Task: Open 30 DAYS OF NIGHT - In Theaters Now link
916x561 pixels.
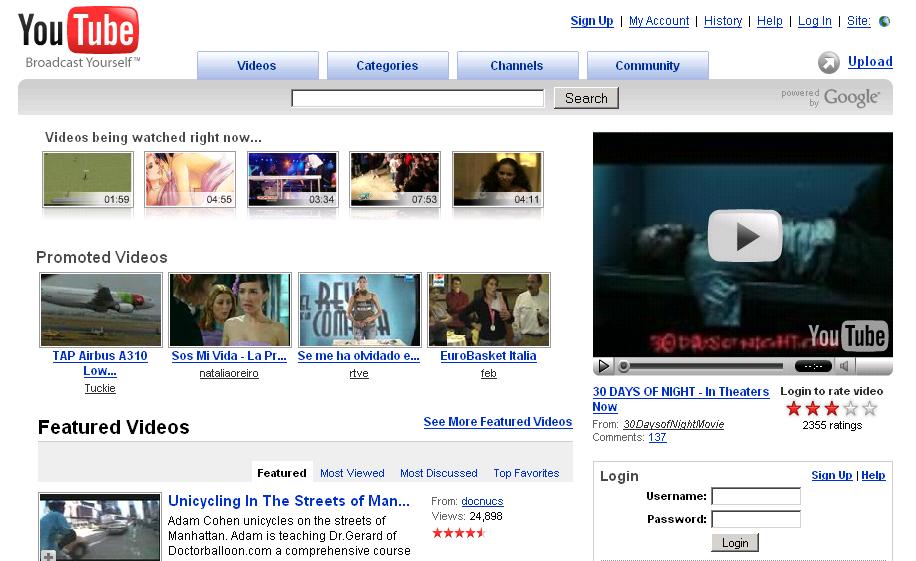Action: [x=681, y=399]
